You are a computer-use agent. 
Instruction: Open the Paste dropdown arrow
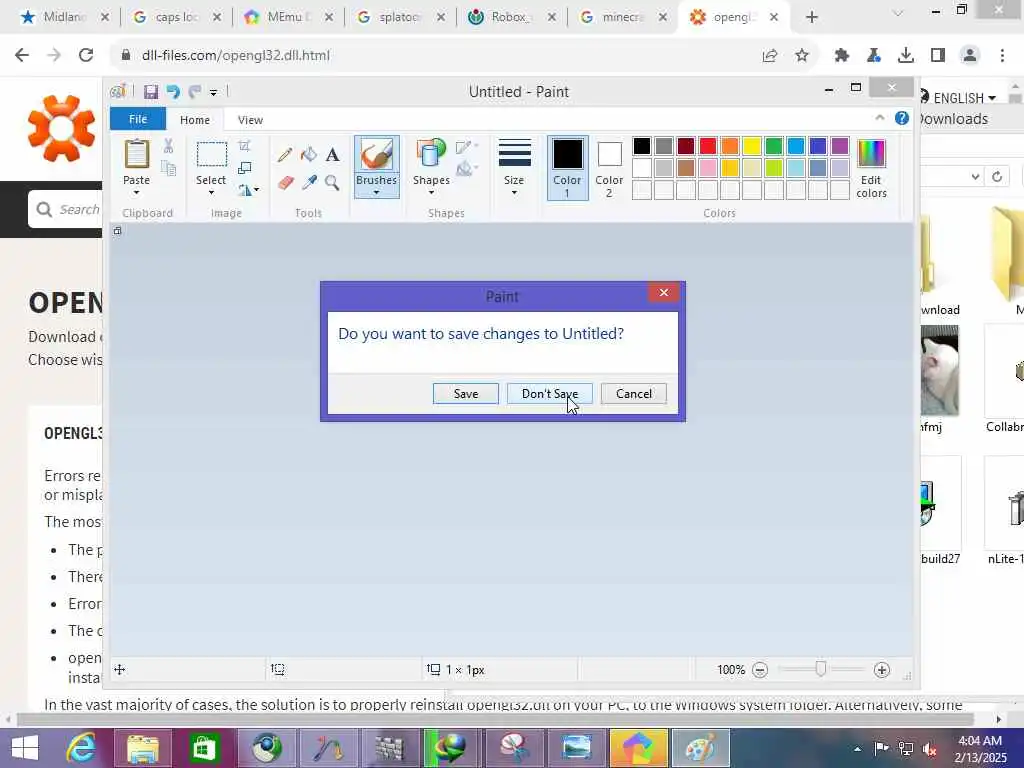(x=136, y=193)
